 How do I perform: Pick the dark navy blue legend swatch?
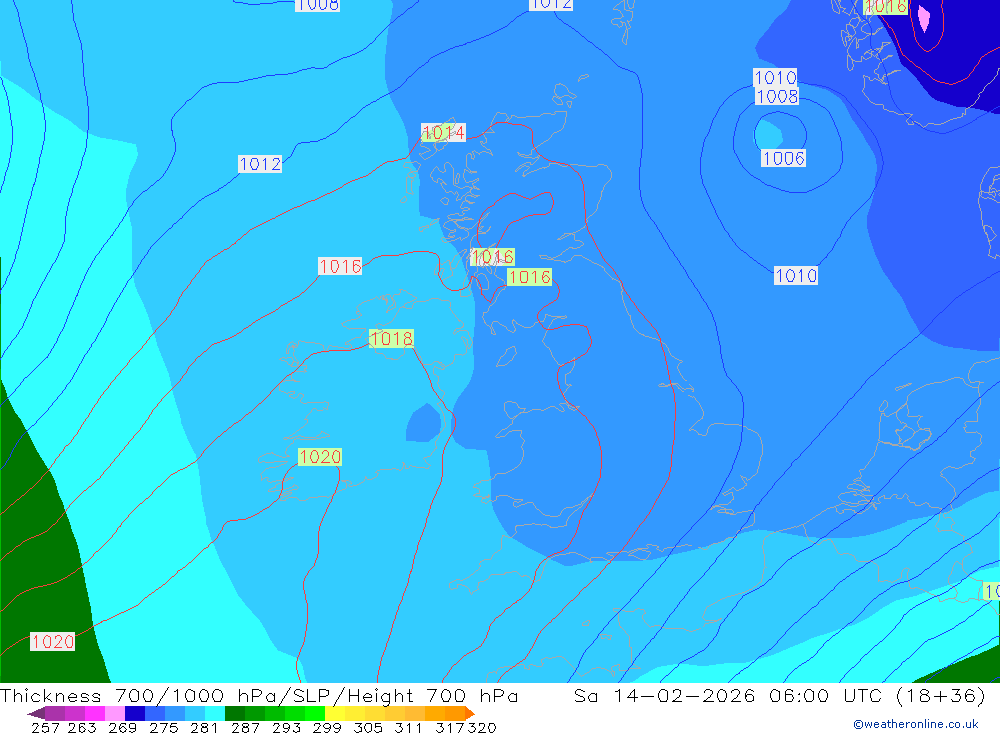[x=135, y=713]
